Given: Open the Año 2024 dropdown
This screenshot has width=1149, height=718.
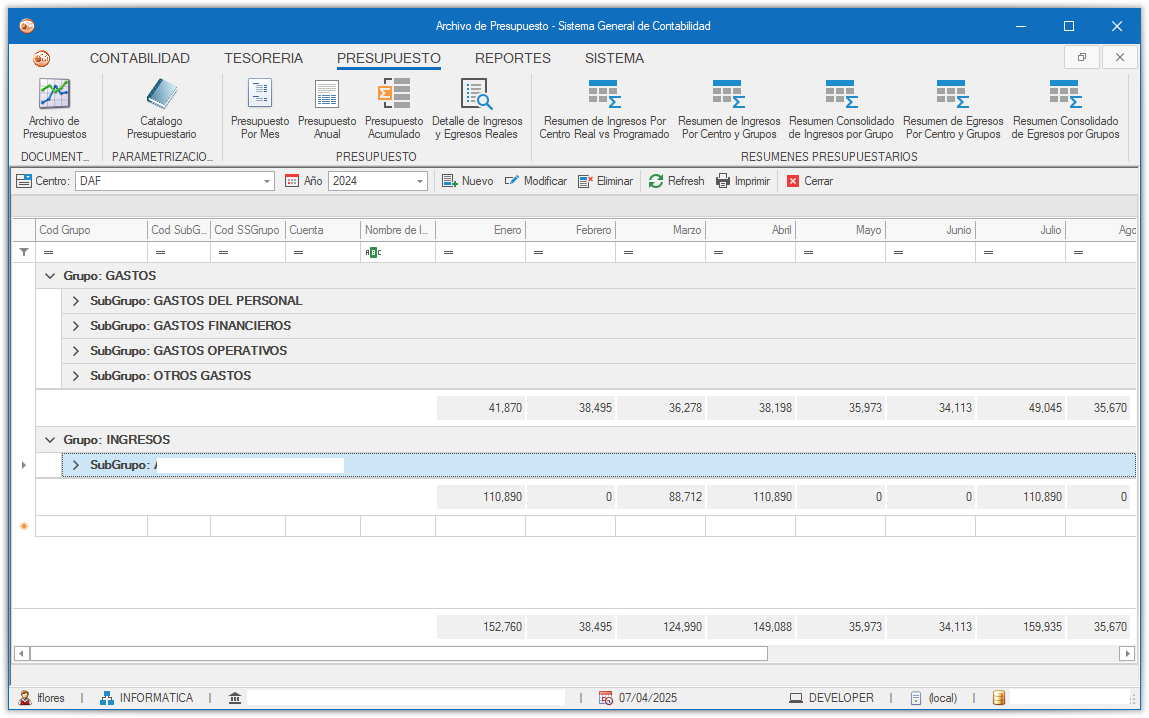Looking at the screenshot, I should point(420,181).
